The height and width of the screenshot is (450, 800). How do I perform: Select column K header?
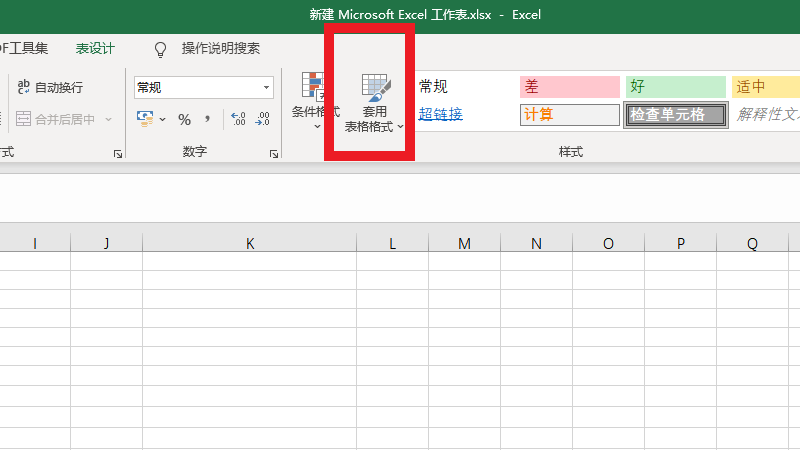click(x=250, y=243)
